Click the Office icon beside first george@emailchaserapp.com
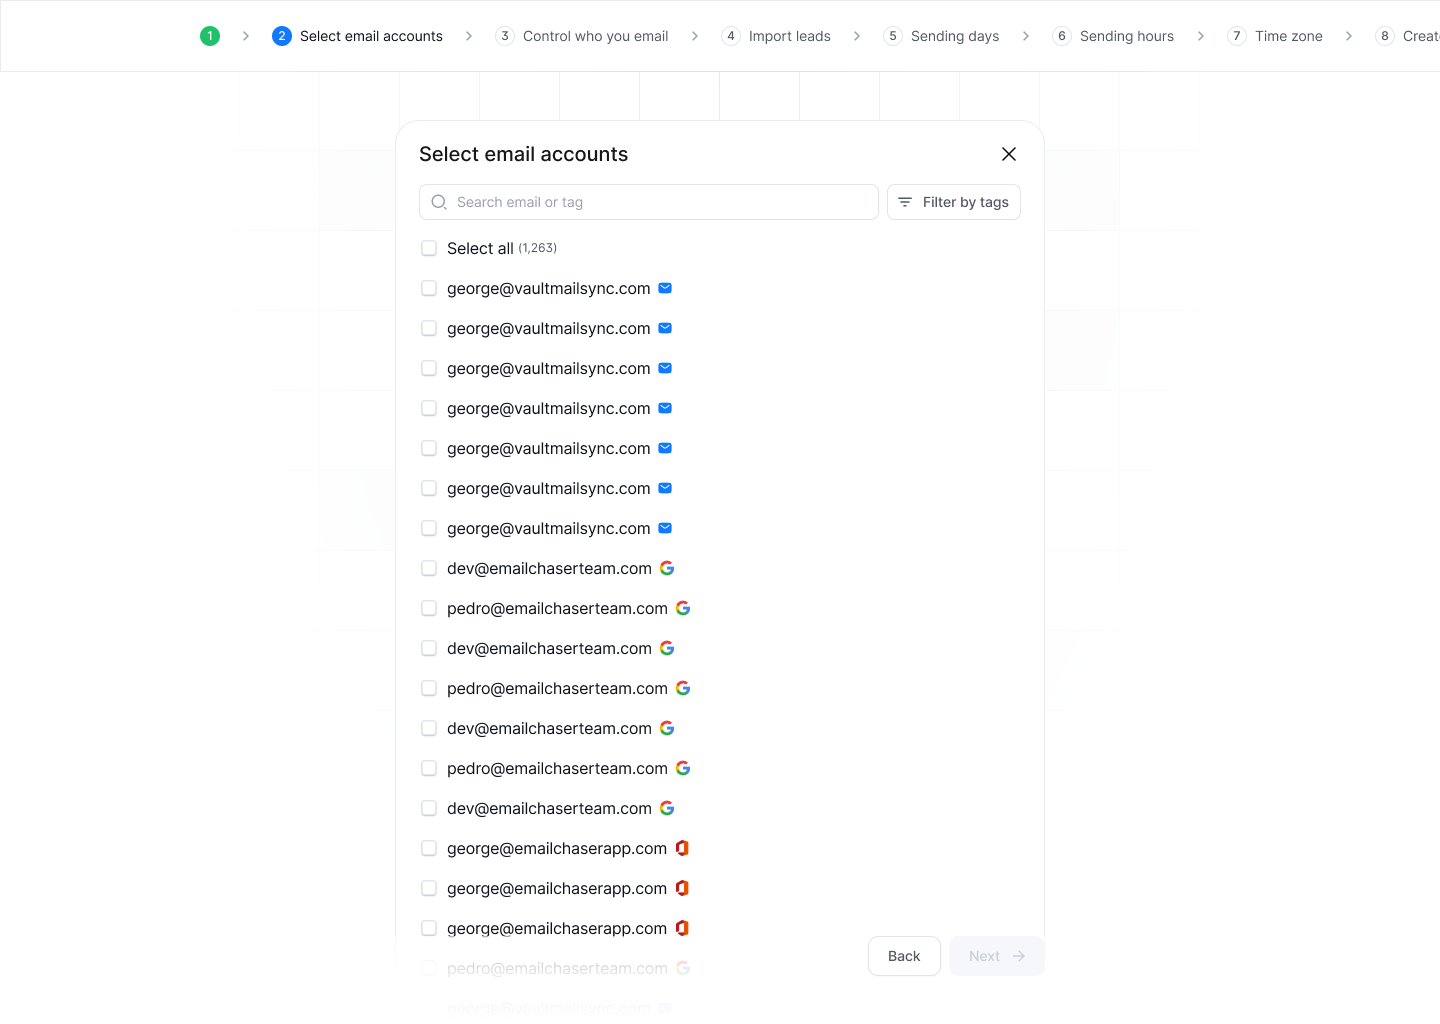The height and width of the screenshot is (1024, 1440). click(x=682, y=848)
